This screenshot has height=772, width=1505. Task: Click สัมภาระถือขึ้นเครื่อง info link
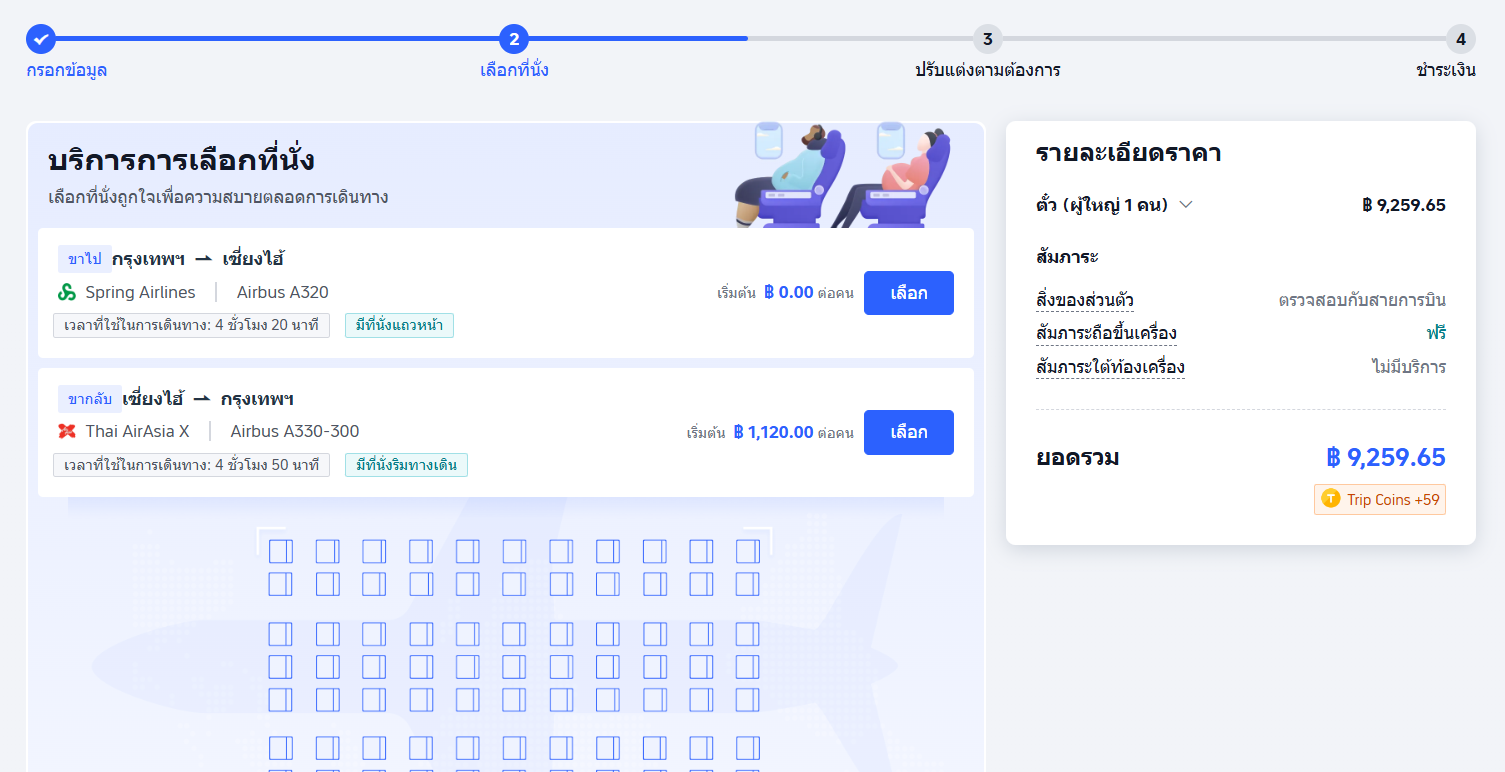point(1106,333)
